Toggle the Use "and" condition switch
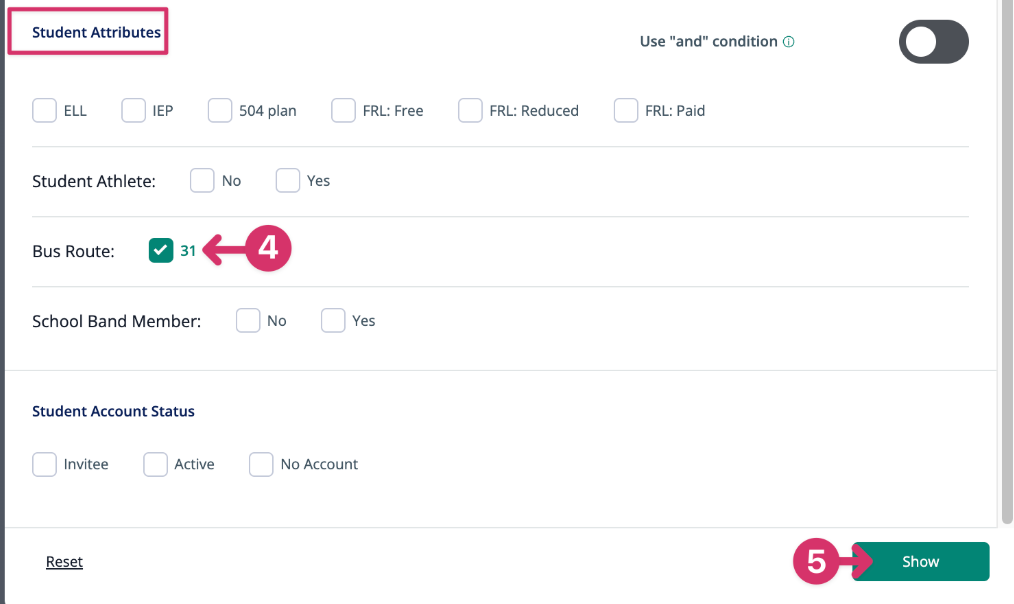 (934, 42)
